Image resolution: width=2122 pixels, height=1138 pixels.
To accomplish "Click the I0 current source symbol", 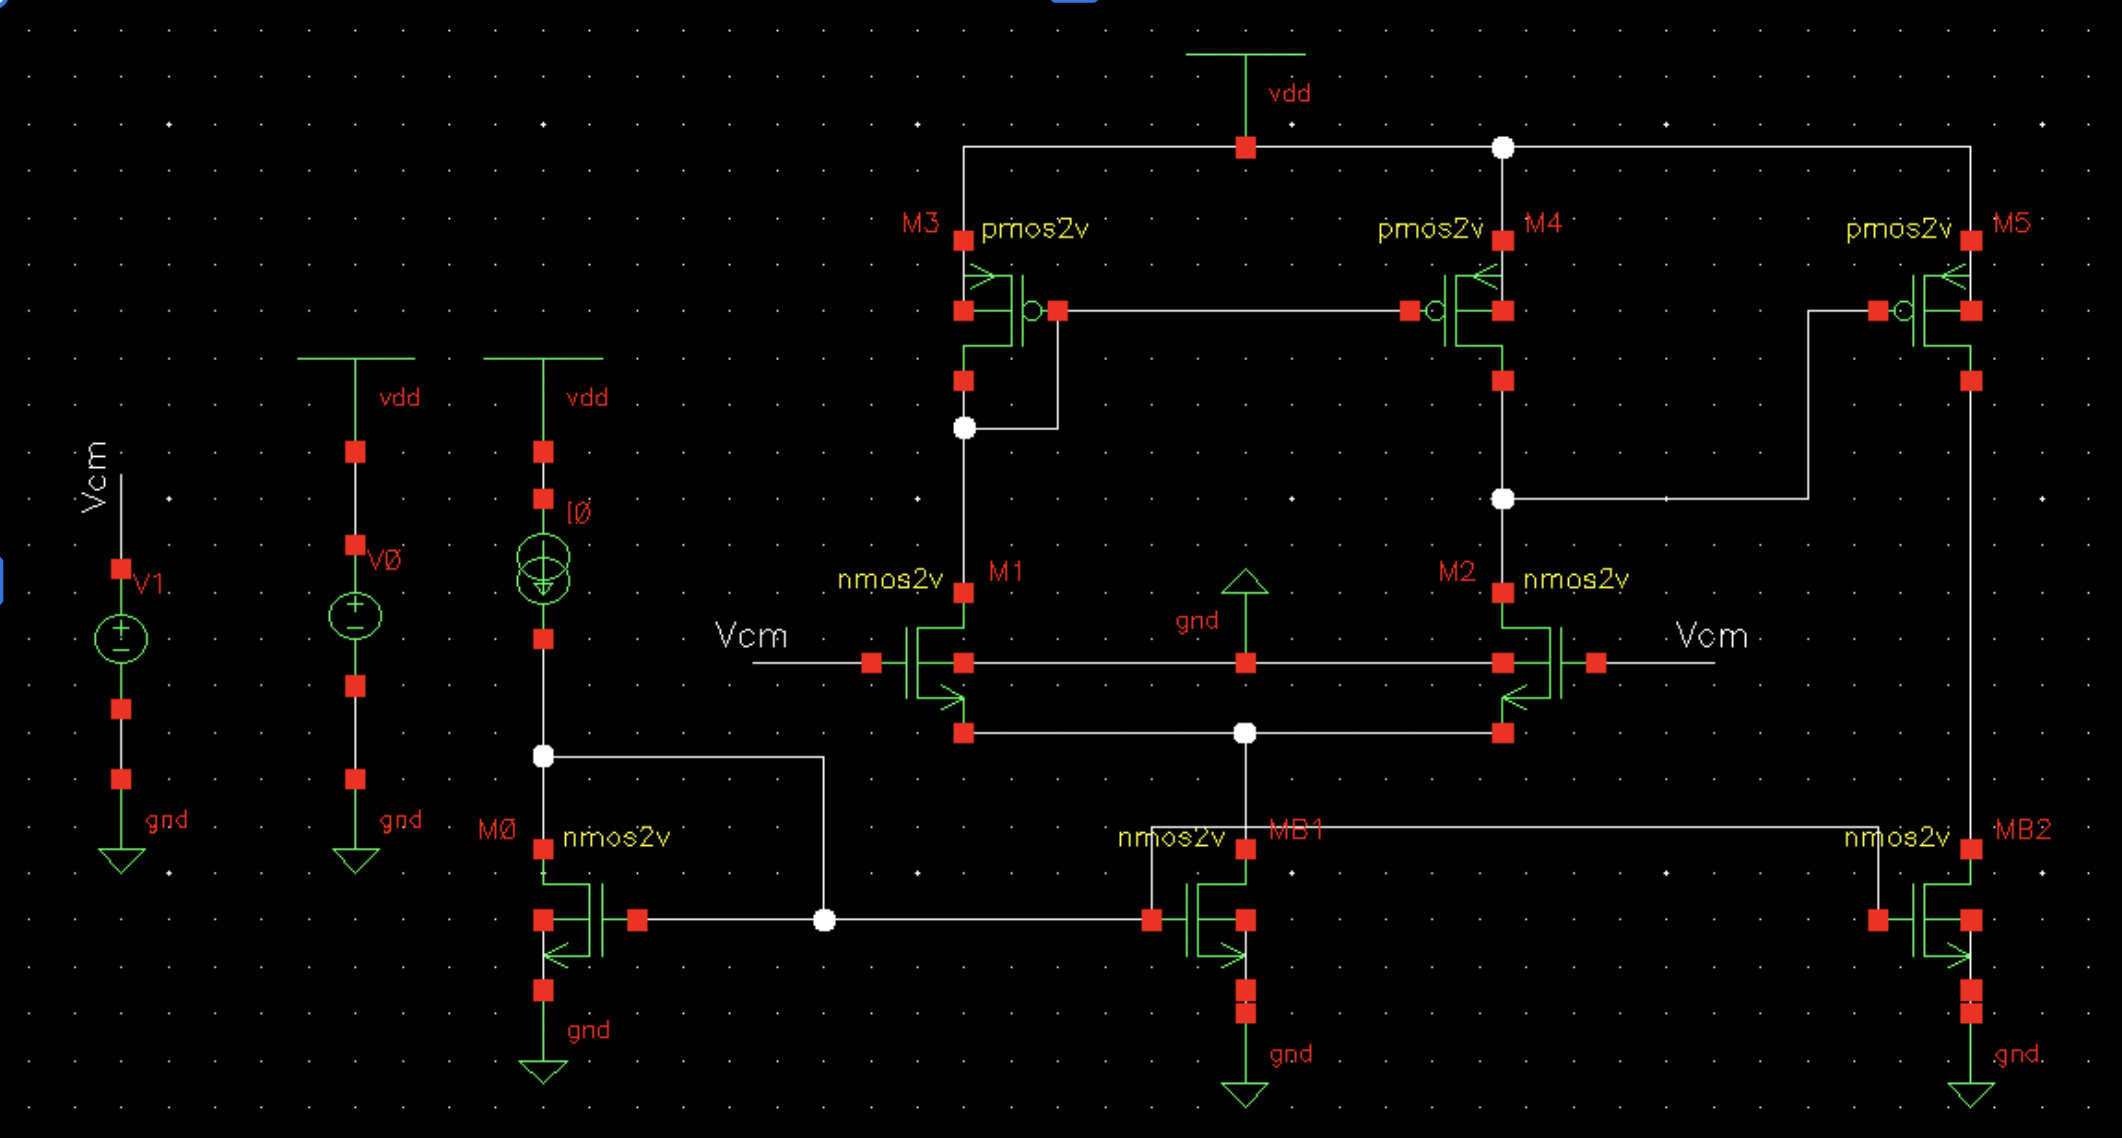I will click(x=543, y=570).
